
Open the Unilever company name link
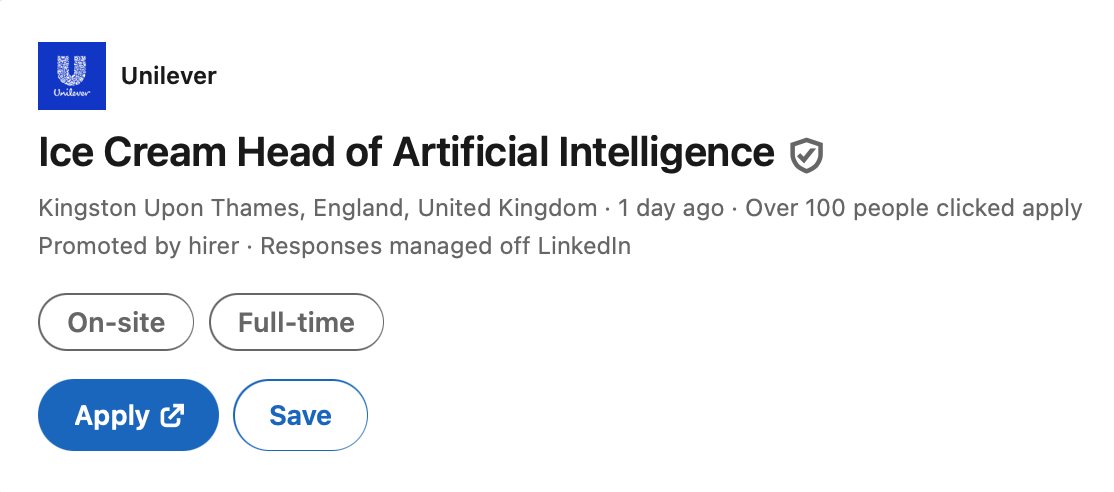point(168,76)
